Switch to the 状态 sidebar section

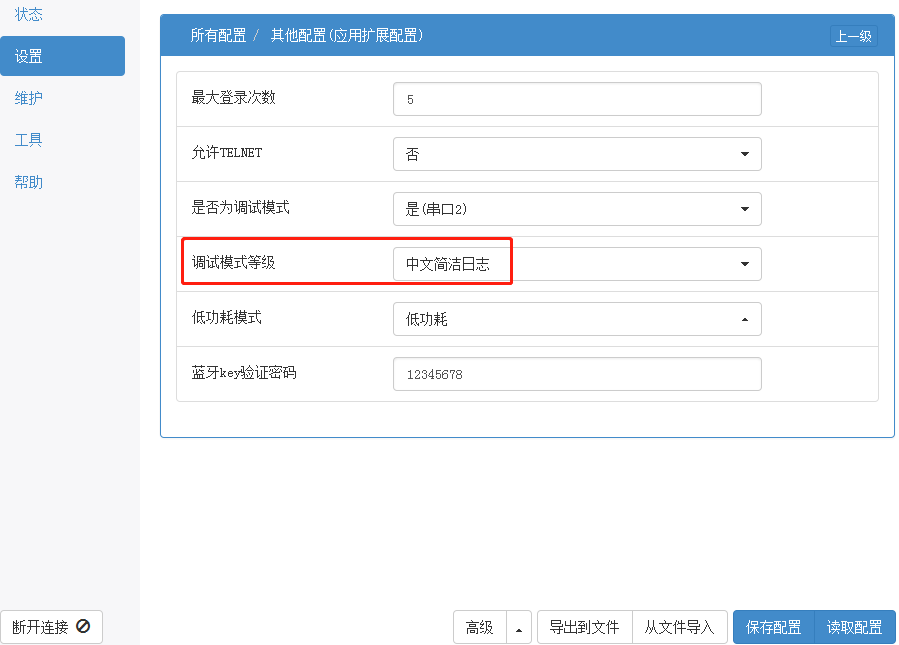coord(29,14)
